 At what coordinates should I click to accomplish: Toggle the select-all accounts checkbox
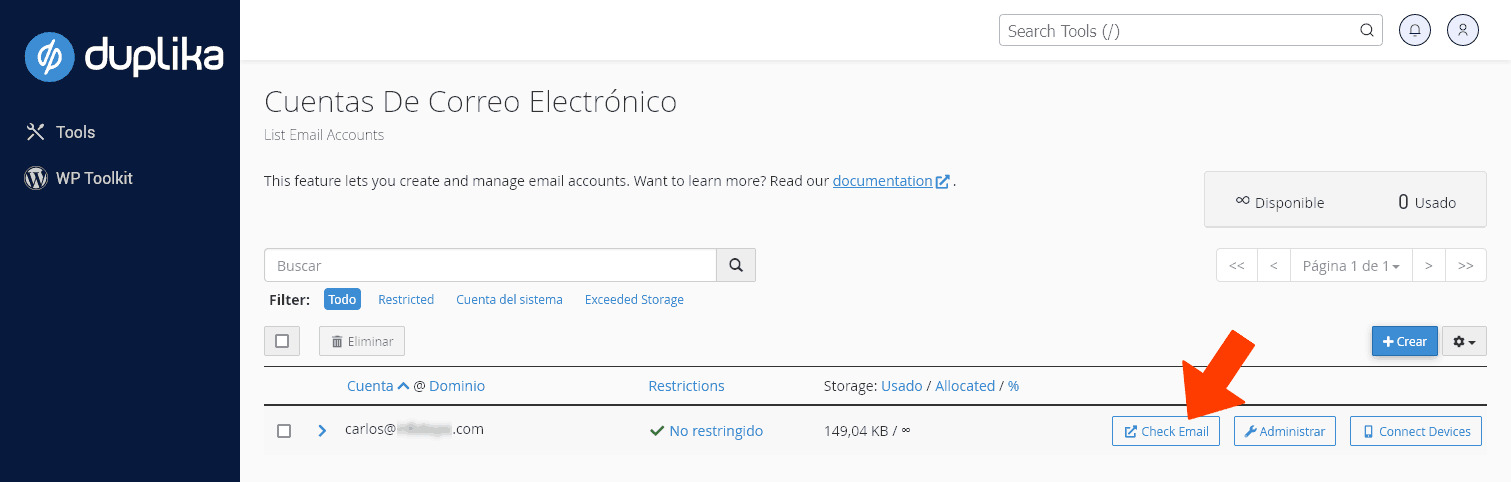click(x=282, y=341)
